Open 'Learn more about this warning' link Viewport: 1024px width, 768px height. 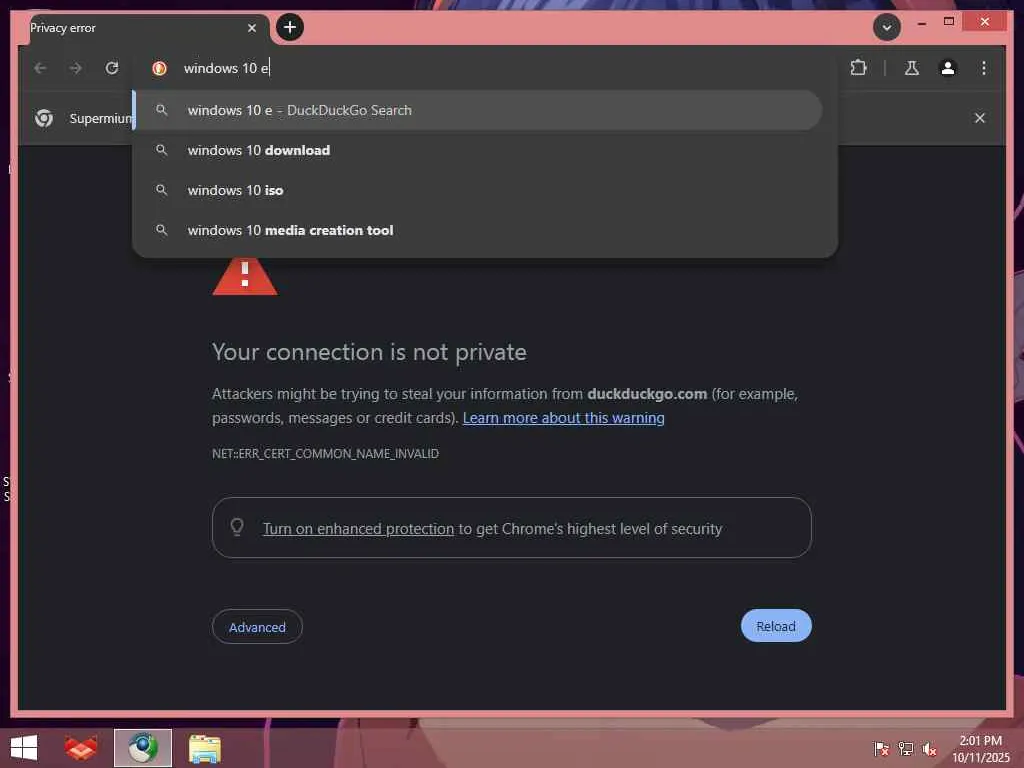pyautogui.click(x=564, y=418)
